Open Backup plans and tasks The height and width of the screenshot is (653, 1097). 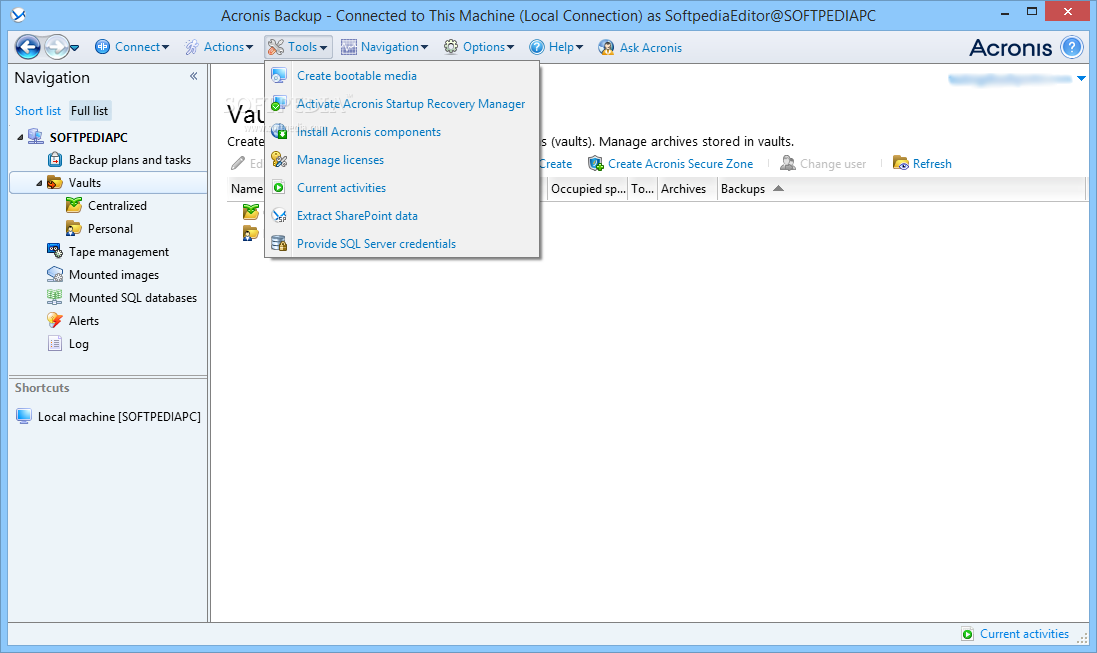click(x=129, y=160)
